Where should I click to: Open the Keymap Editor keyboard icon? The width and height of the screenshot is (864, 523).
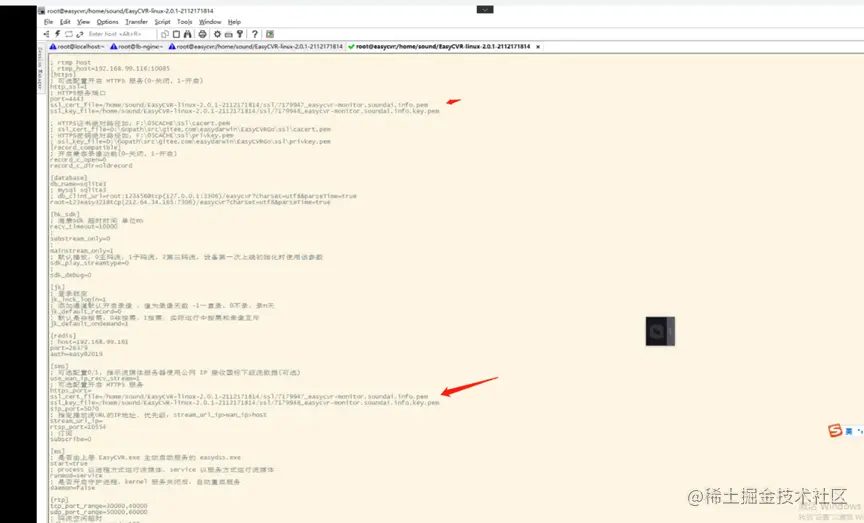tap(229, 34)
